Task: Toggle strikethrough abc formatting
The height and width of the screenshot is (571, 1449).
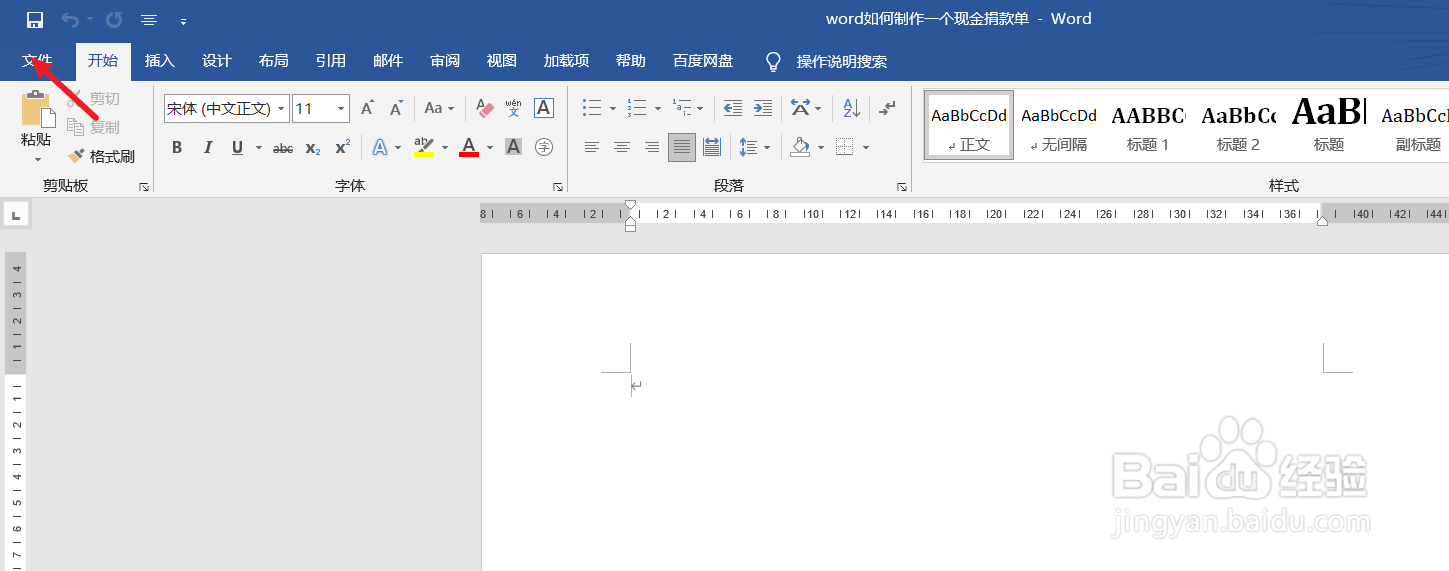Action: (x=283, y=148)
